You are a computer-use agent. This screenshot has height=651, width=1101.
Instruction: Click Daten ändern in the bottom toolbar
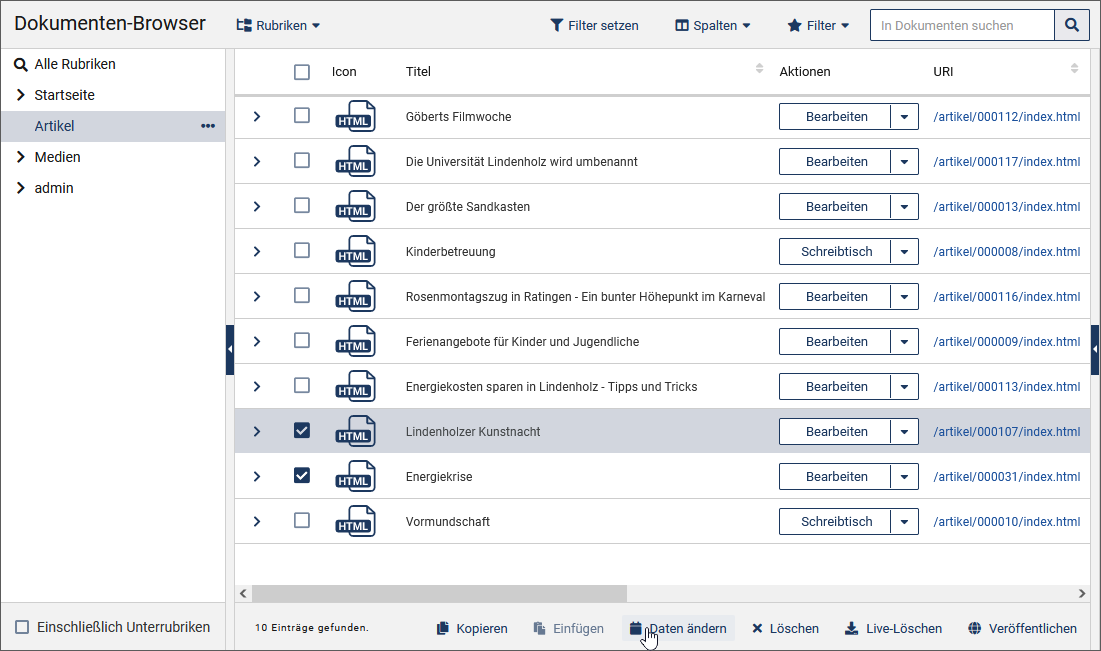(678, 629)
